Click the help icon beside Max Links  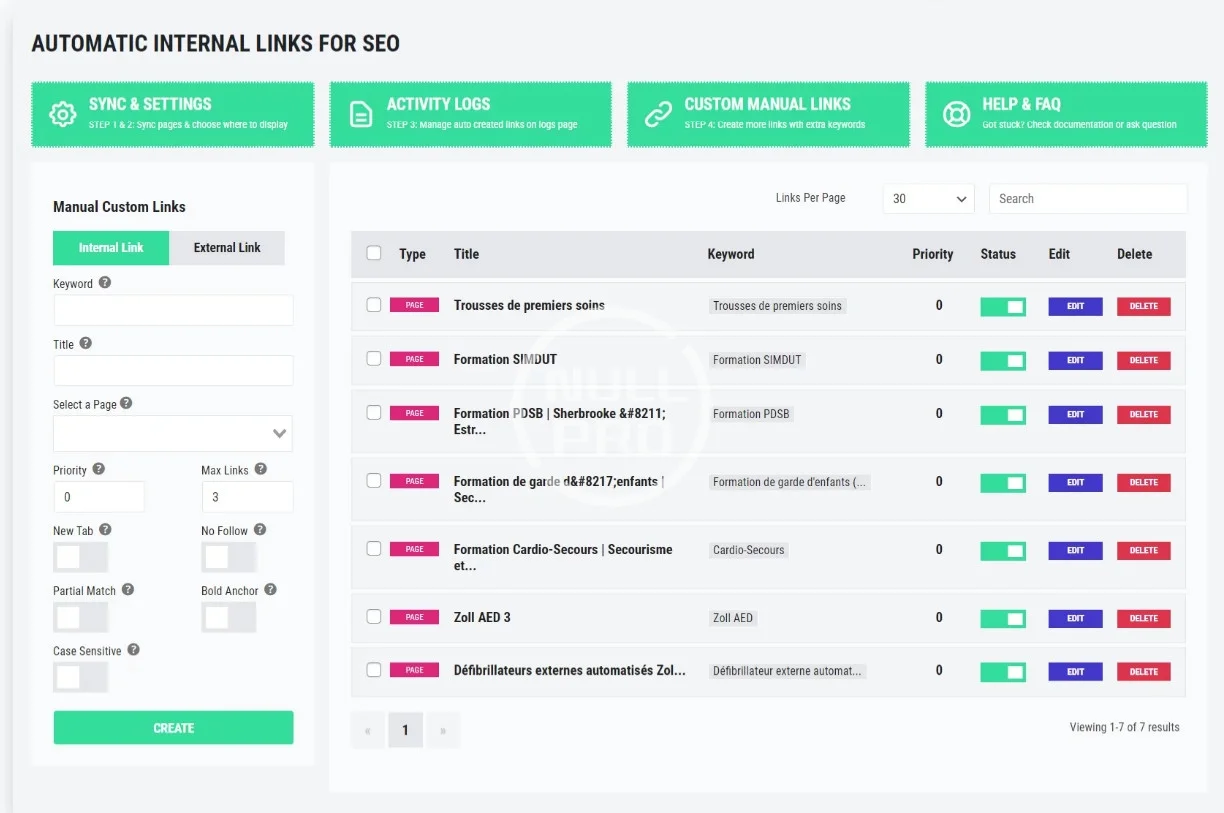click(261, 469)
